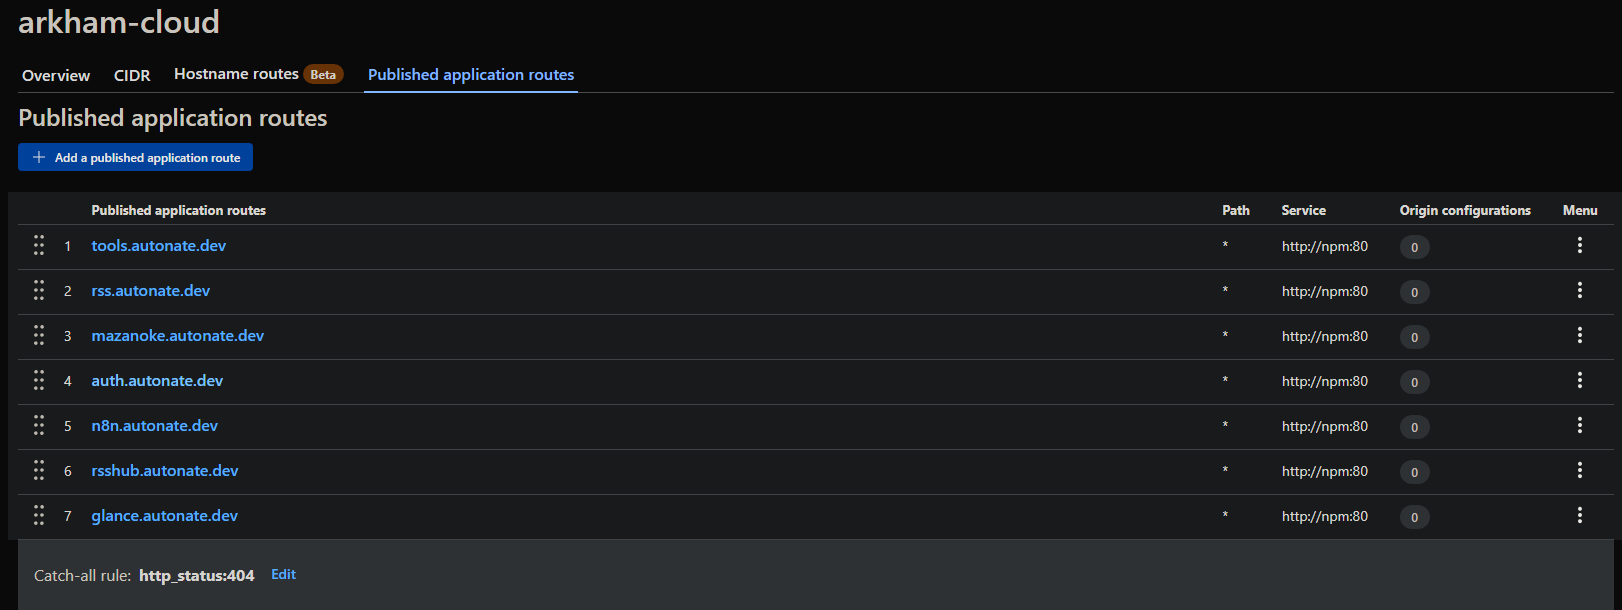This screenshot has height=610, width=1622.
Task: Click Add a published application route
Action: click(136, 158)
